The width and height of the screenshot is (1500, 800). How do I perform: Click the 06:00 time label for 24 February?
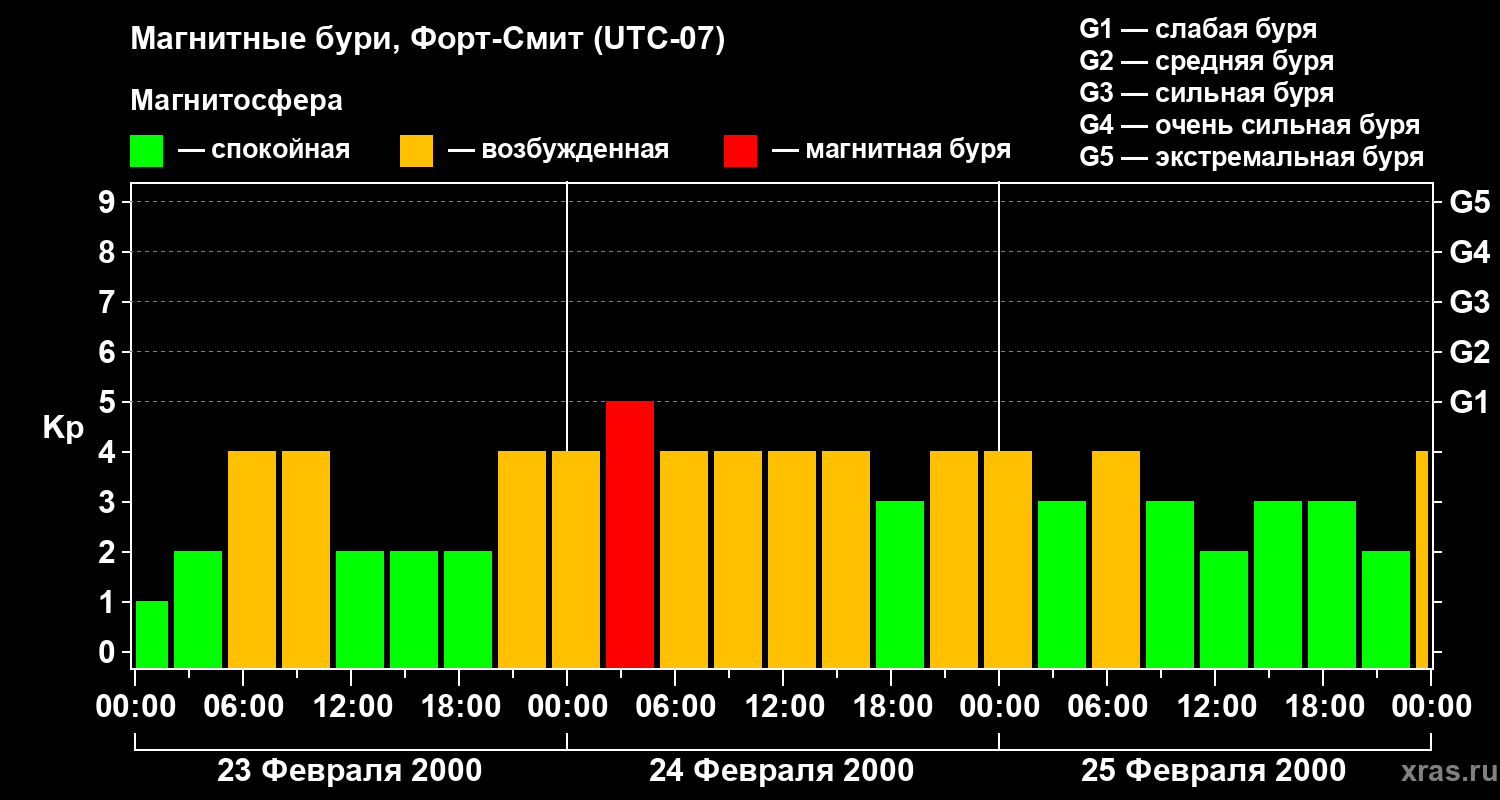[x=676, y=707]
